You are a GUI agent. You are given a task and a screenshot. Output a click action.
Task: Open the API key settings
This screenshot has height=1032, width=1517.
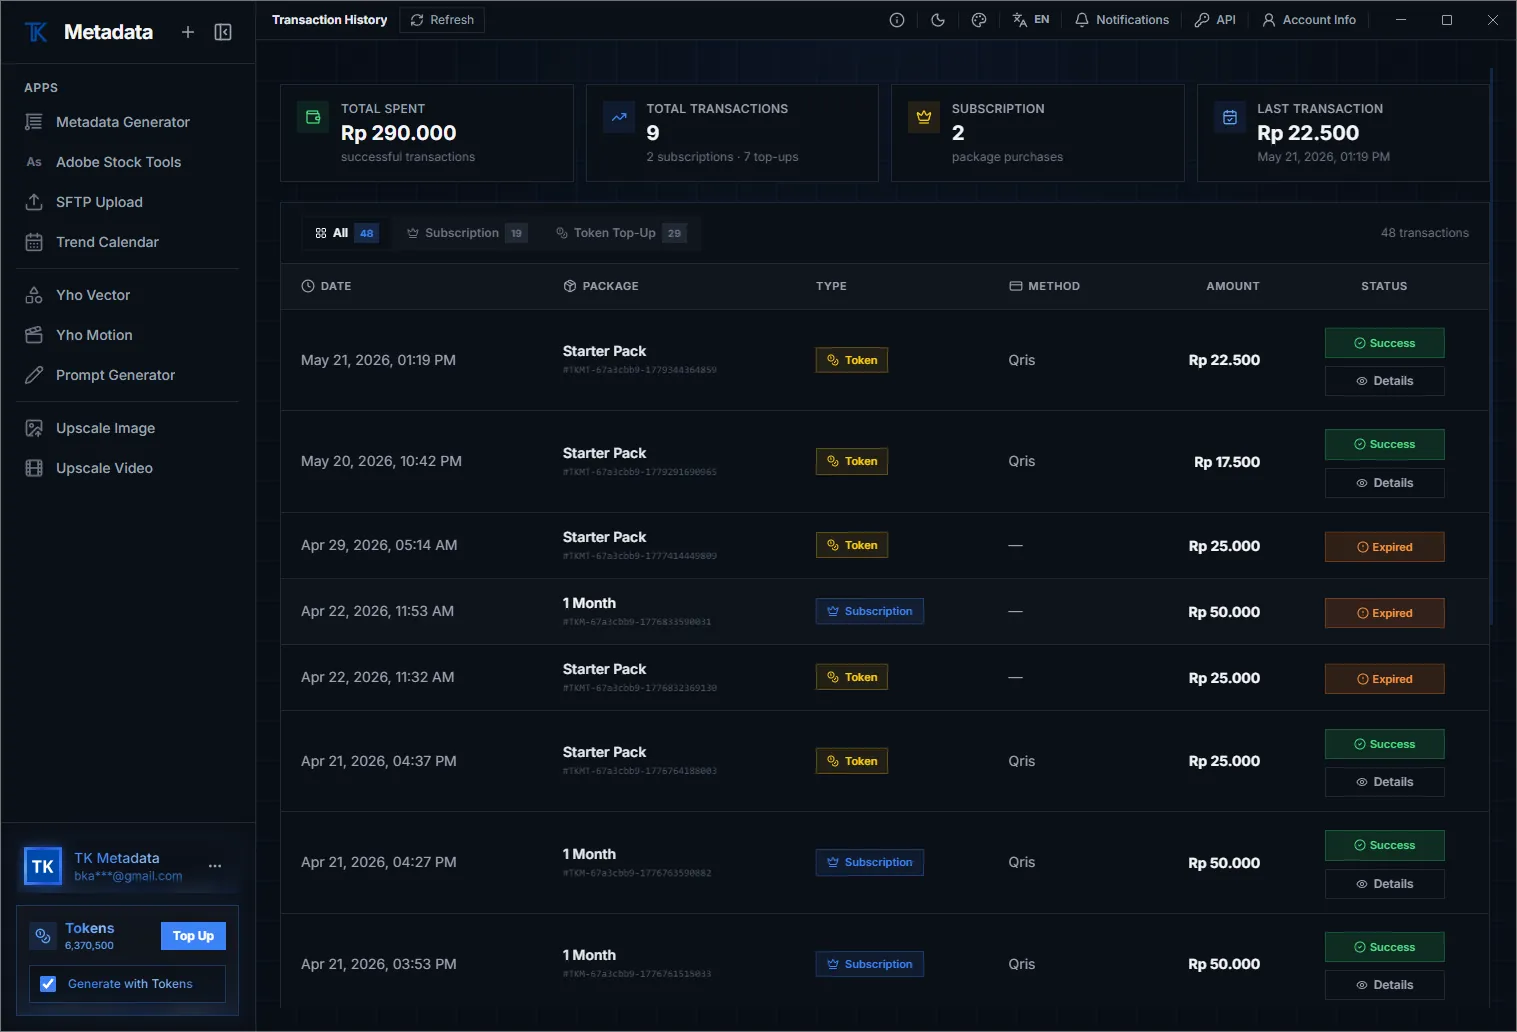[x=1215, y=20]
